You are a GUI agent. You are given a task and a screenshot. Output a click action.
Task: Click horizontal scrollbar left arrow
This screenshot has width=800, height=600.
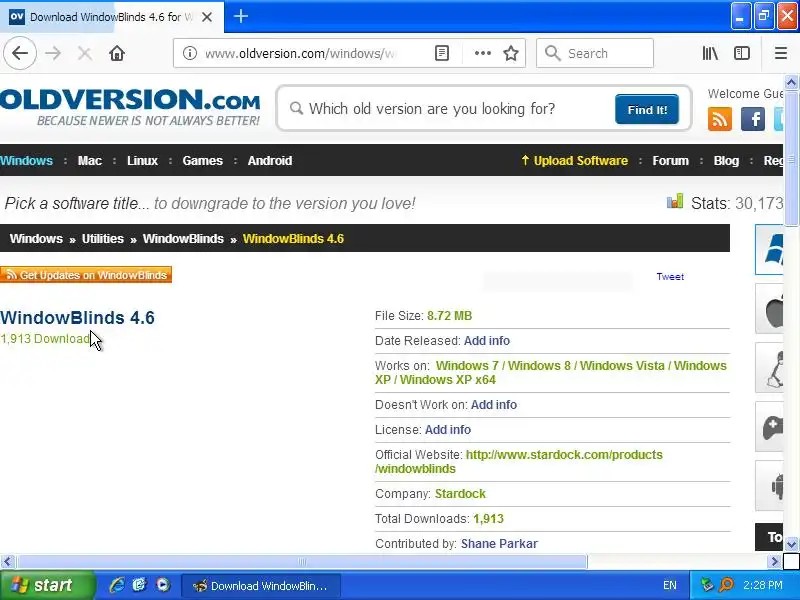(7, 562)
